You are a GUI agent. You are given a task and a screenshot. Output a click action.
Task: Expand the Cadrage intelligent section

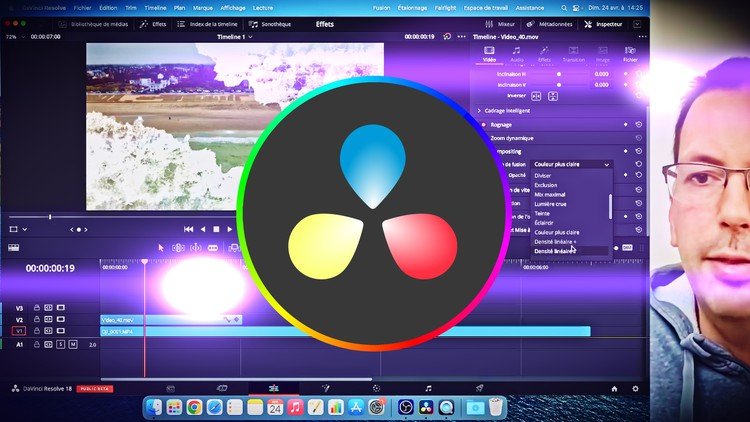[x=479, y=110]
